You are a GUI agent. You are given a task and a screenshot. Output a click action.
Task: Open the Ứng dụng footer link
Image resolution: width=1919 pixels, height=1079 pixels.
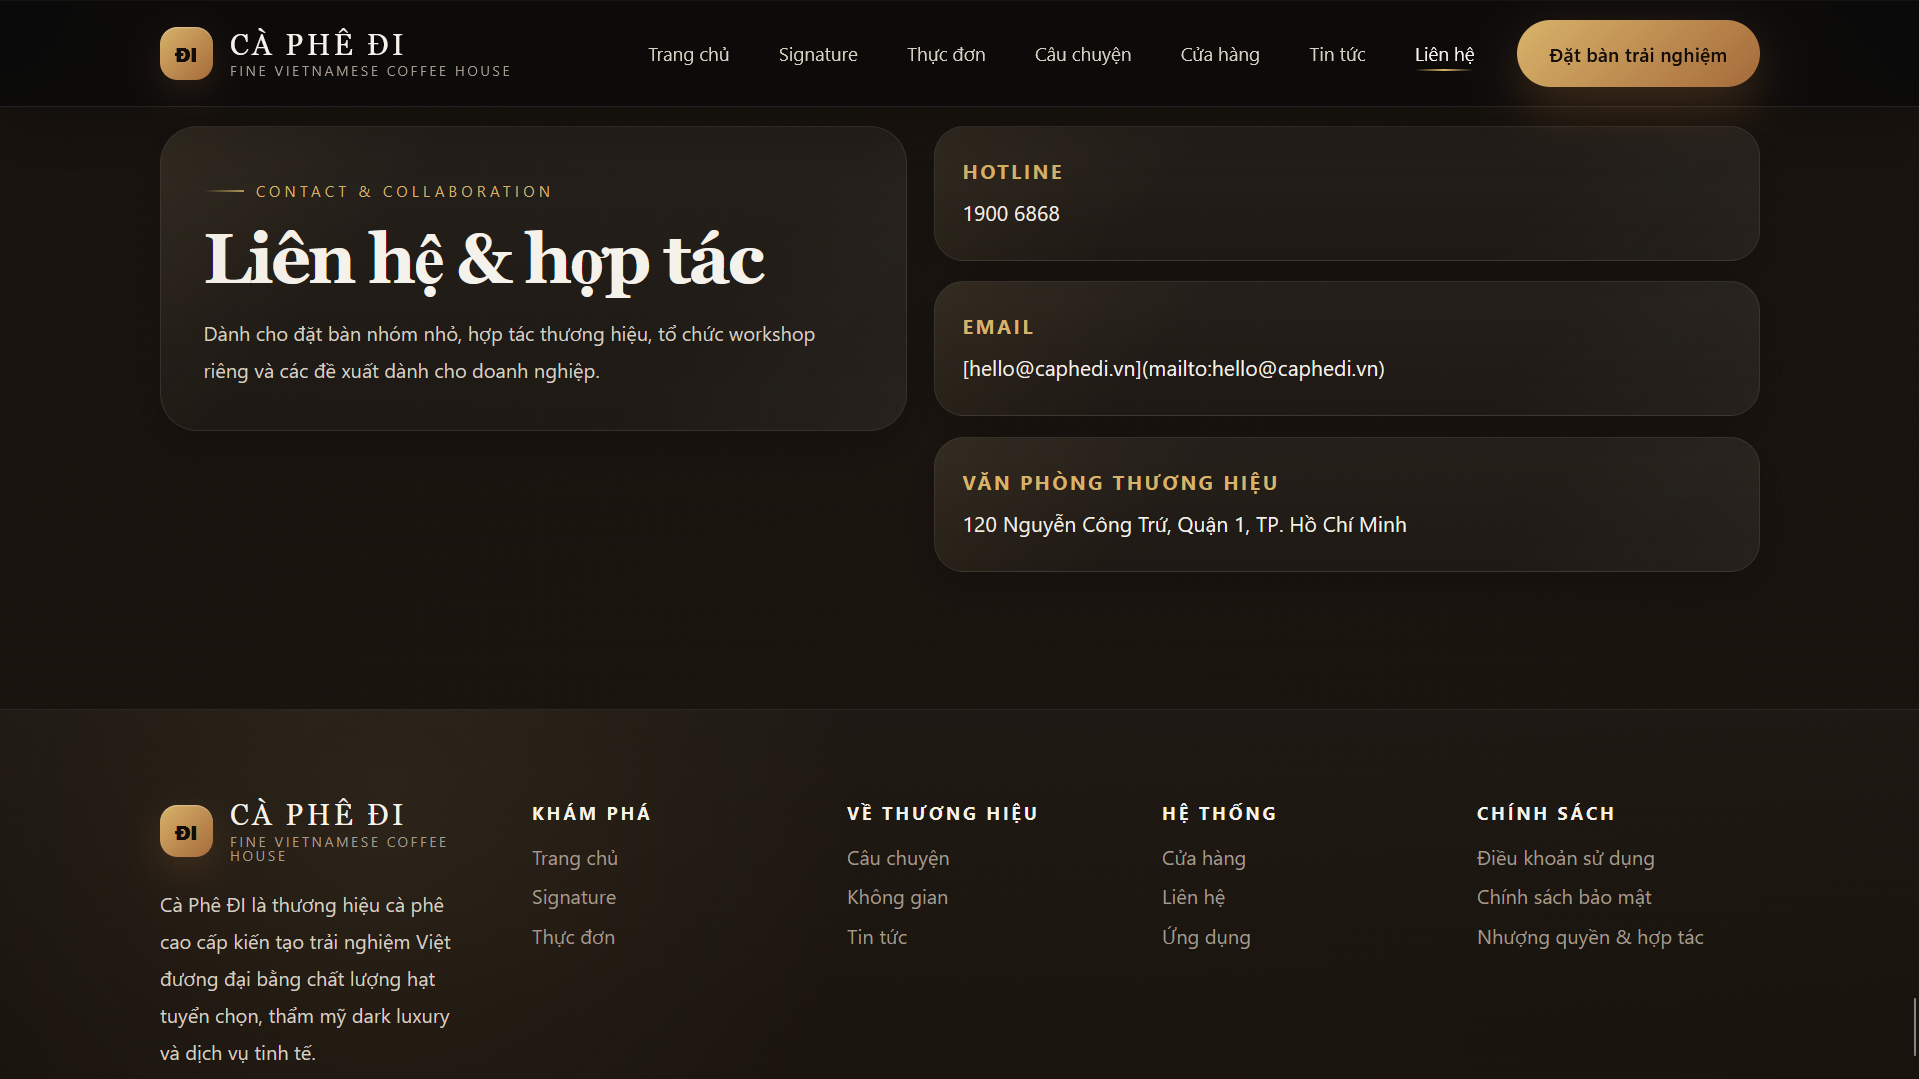pyautogui.click(x=1205, y=937)
